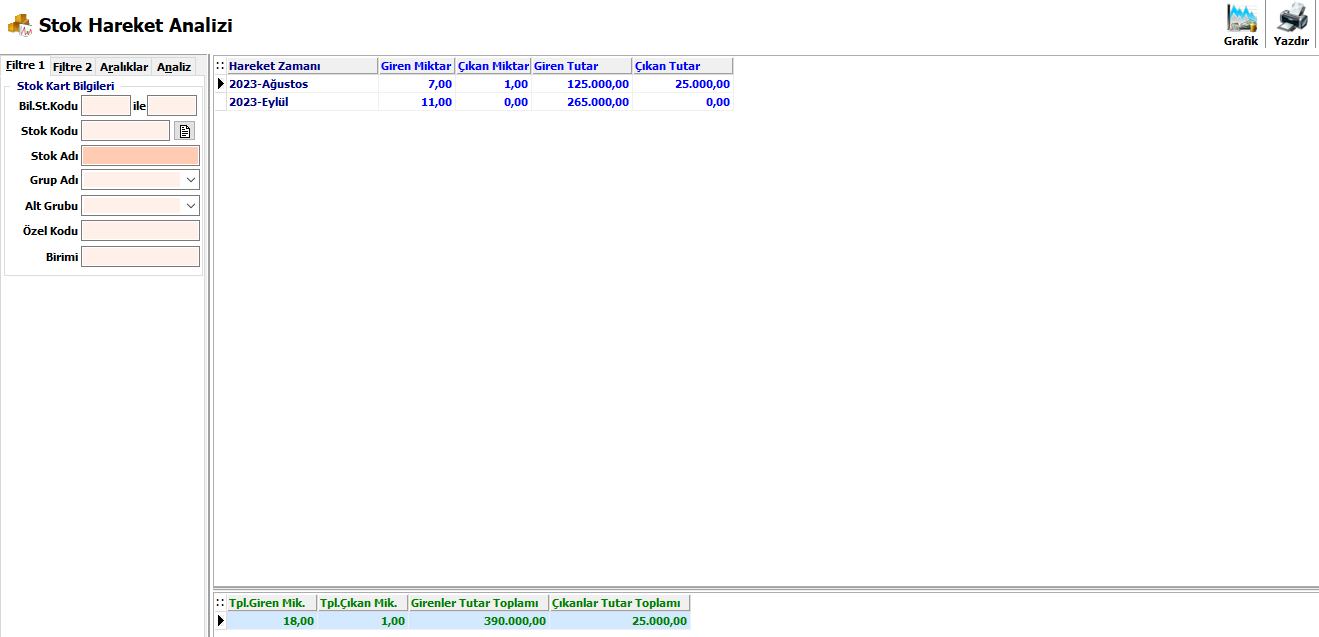Open the Analiz tab

(x=174, y=67)
